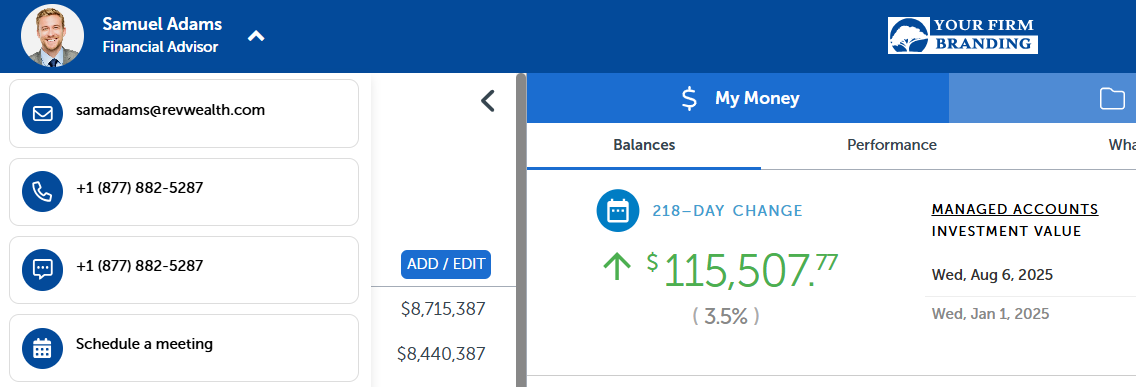The image size is (1136, 387).
Task: Select the Balances tab
Action: pos(644,145)
